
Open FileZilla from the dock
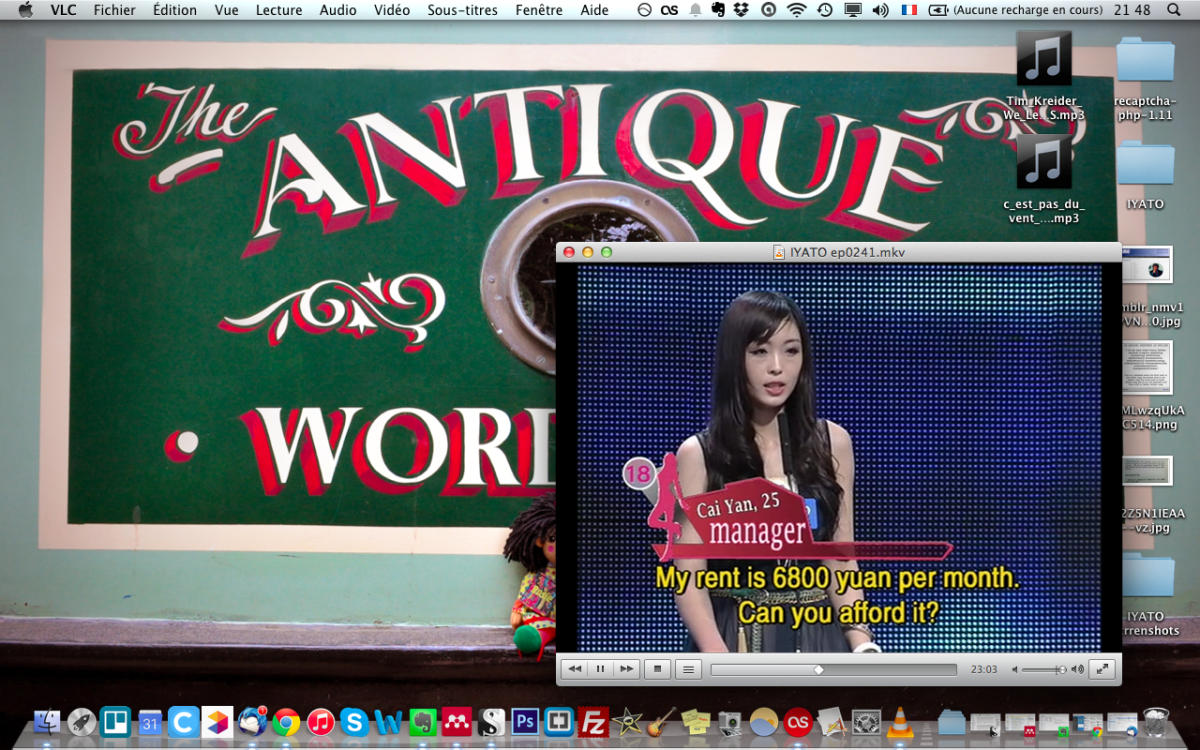(594, 722)
